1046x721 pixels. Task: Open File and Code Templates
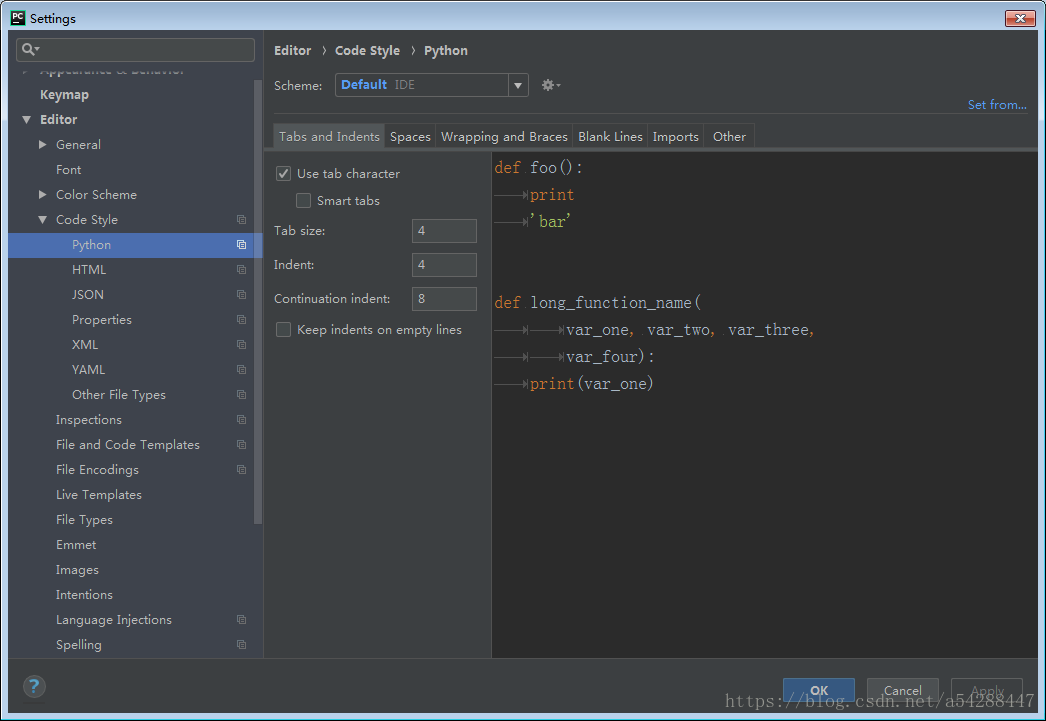[128, 445]
